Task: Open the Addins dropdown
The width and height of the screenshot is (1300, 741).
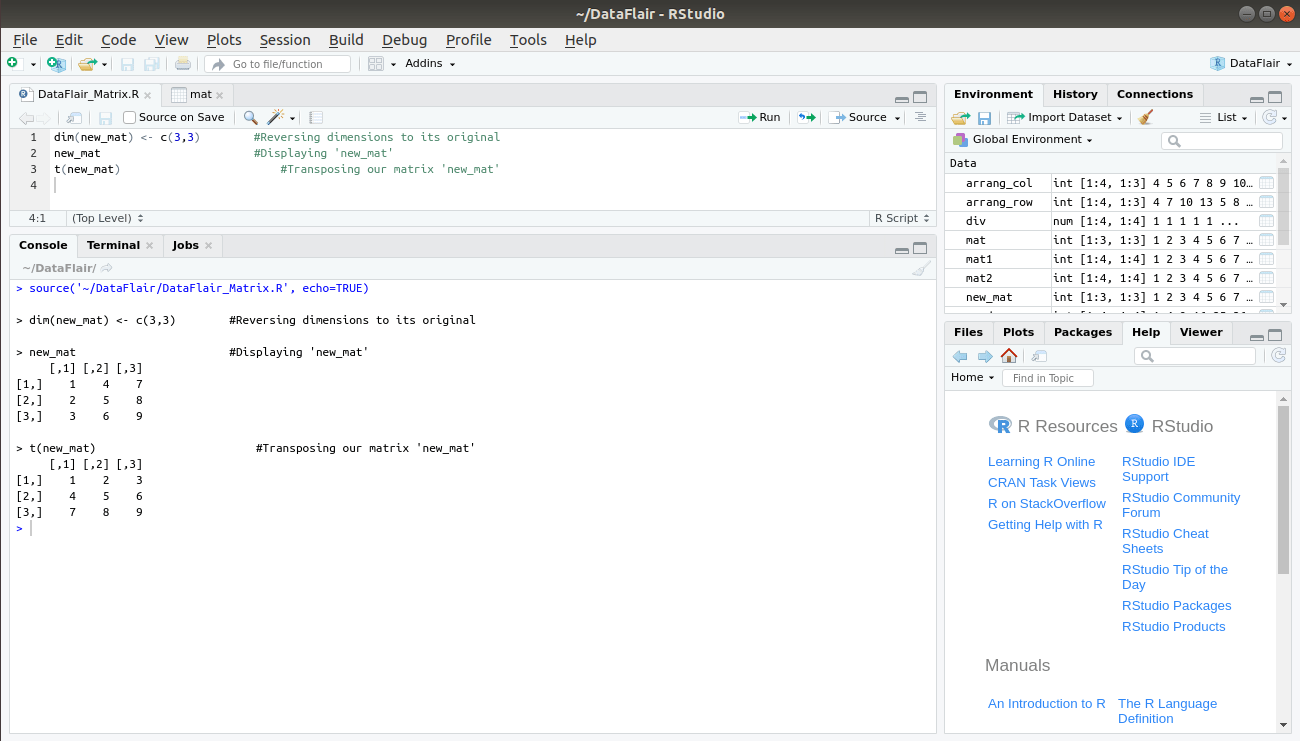Action: (430, 63)
